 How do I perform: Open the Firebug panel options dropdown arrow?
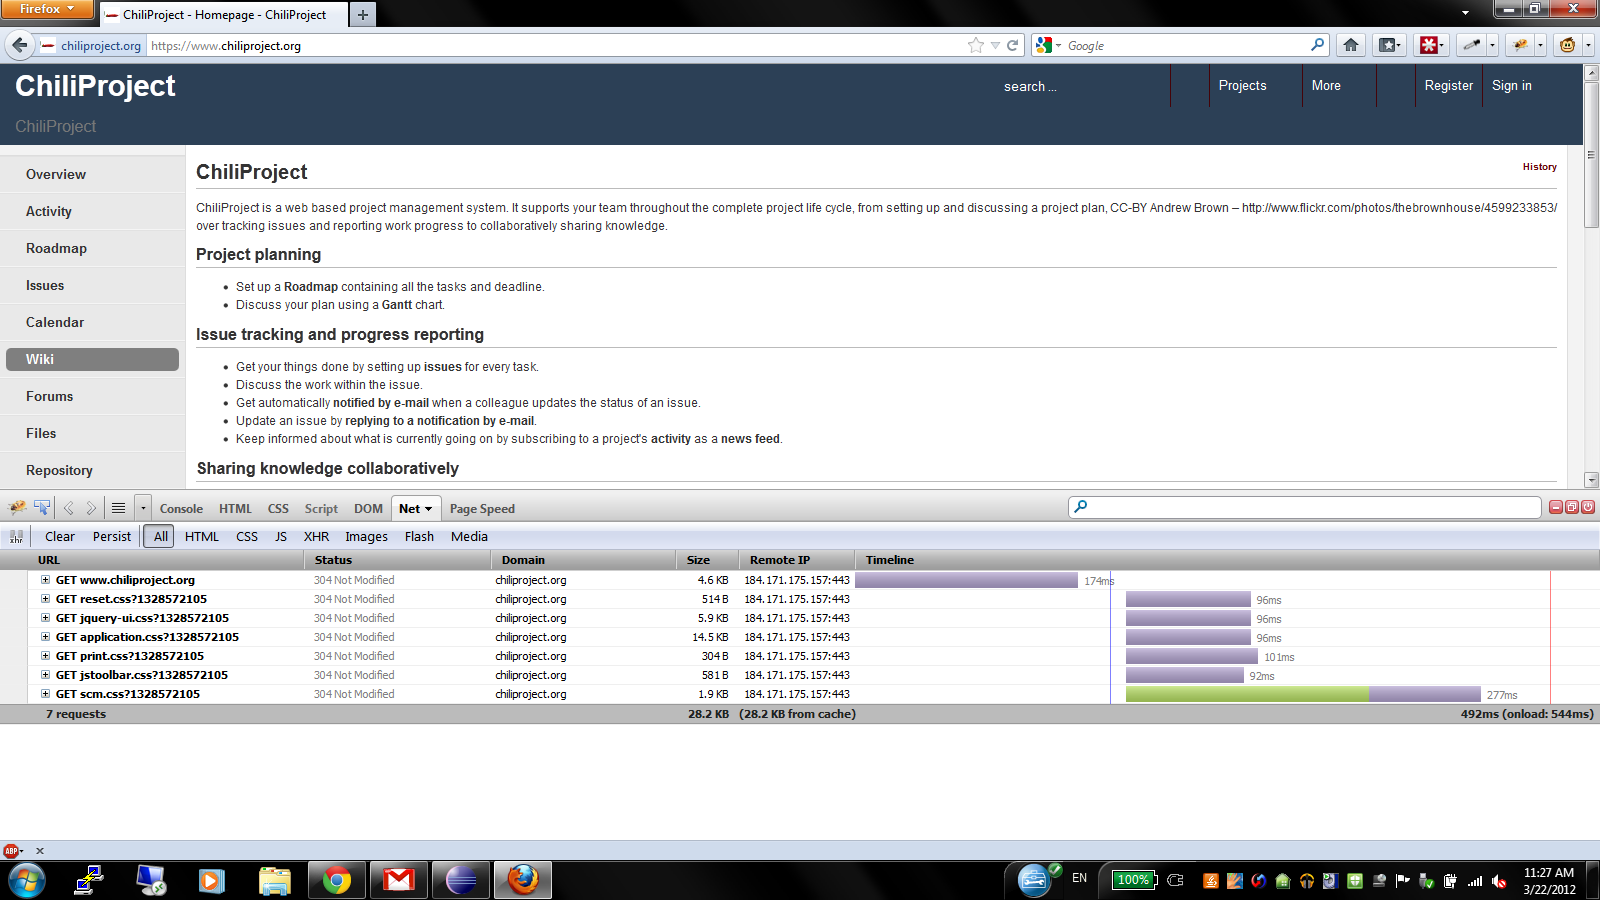pyautogui.click(x=143, y=508)
